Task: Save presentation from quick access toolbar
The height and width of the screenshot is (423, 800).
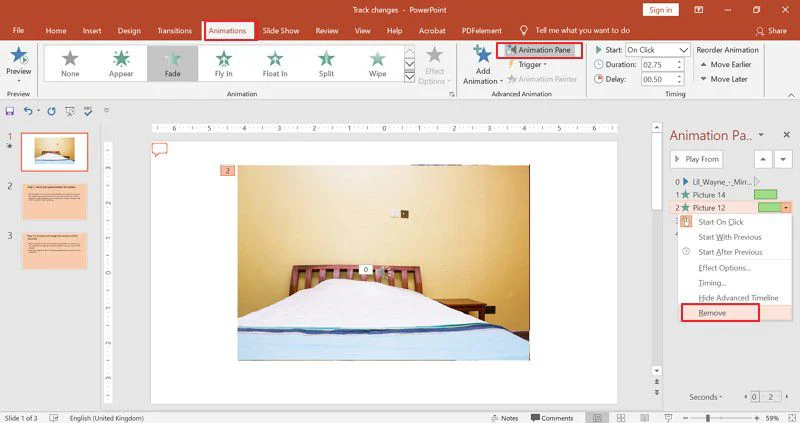Action: click(10, 111)
